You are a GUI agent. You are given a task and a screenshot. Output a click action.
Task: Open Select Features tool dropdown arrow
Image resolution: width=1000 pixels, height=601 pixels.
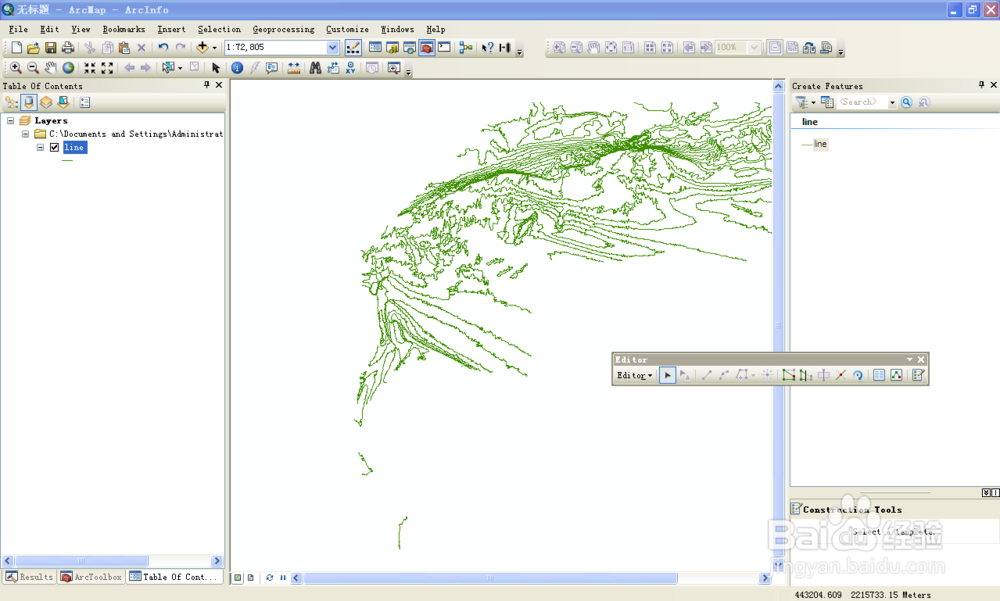pos(180,68)
